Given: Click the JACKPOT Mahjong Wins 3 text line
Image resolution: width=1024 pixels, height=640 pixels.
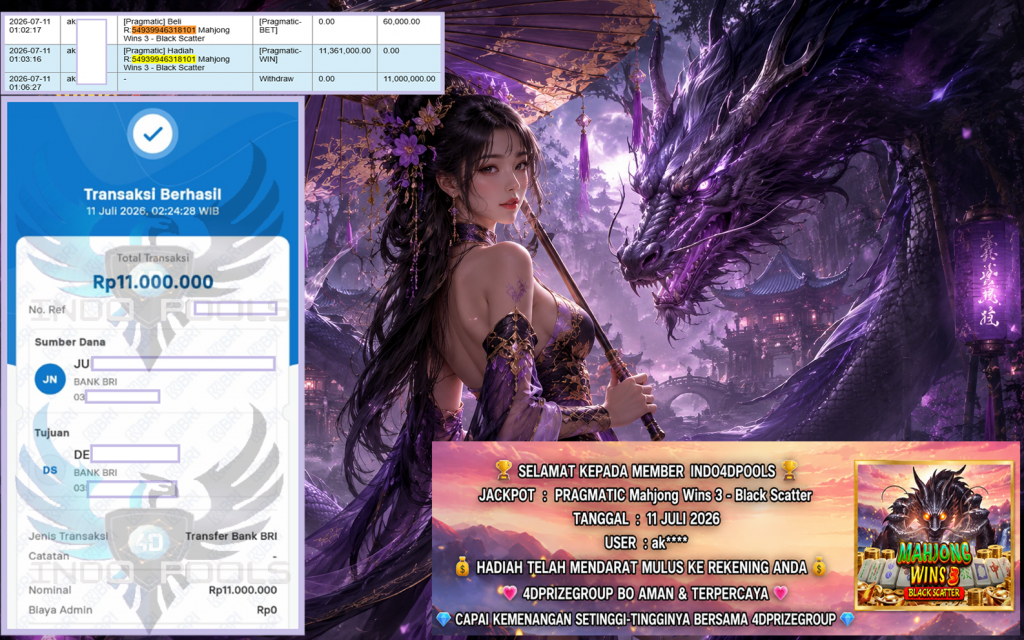Looking at the screenshot, I should [x=645, y=495].
